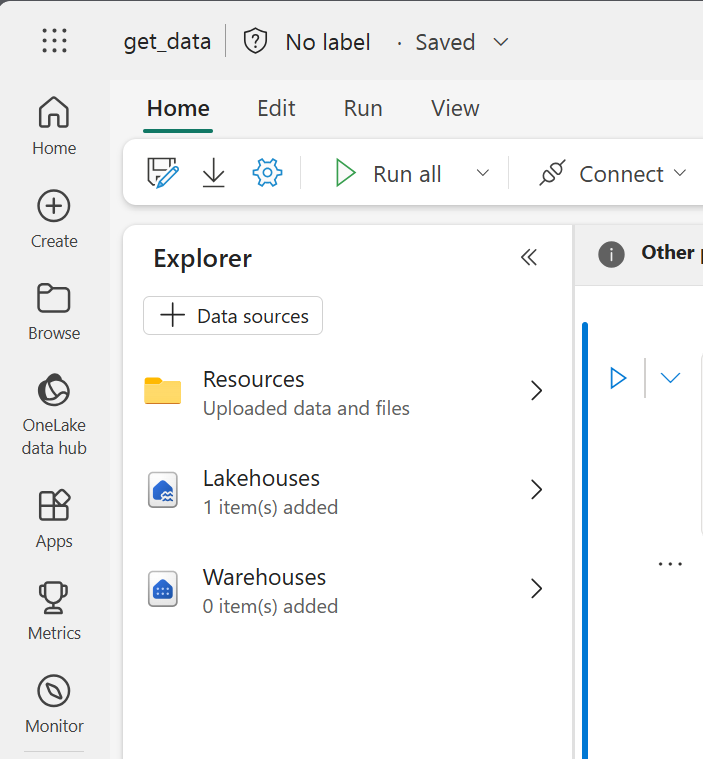703x759 pixels.
Task: Open Apps in the left sidebar
Action: click(54, 519)
